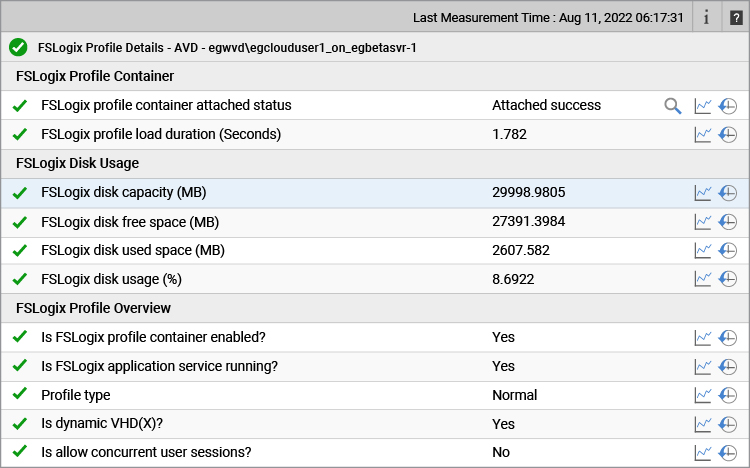
Task: Select 'Profile type' label
Action: [x=76, y=395]
